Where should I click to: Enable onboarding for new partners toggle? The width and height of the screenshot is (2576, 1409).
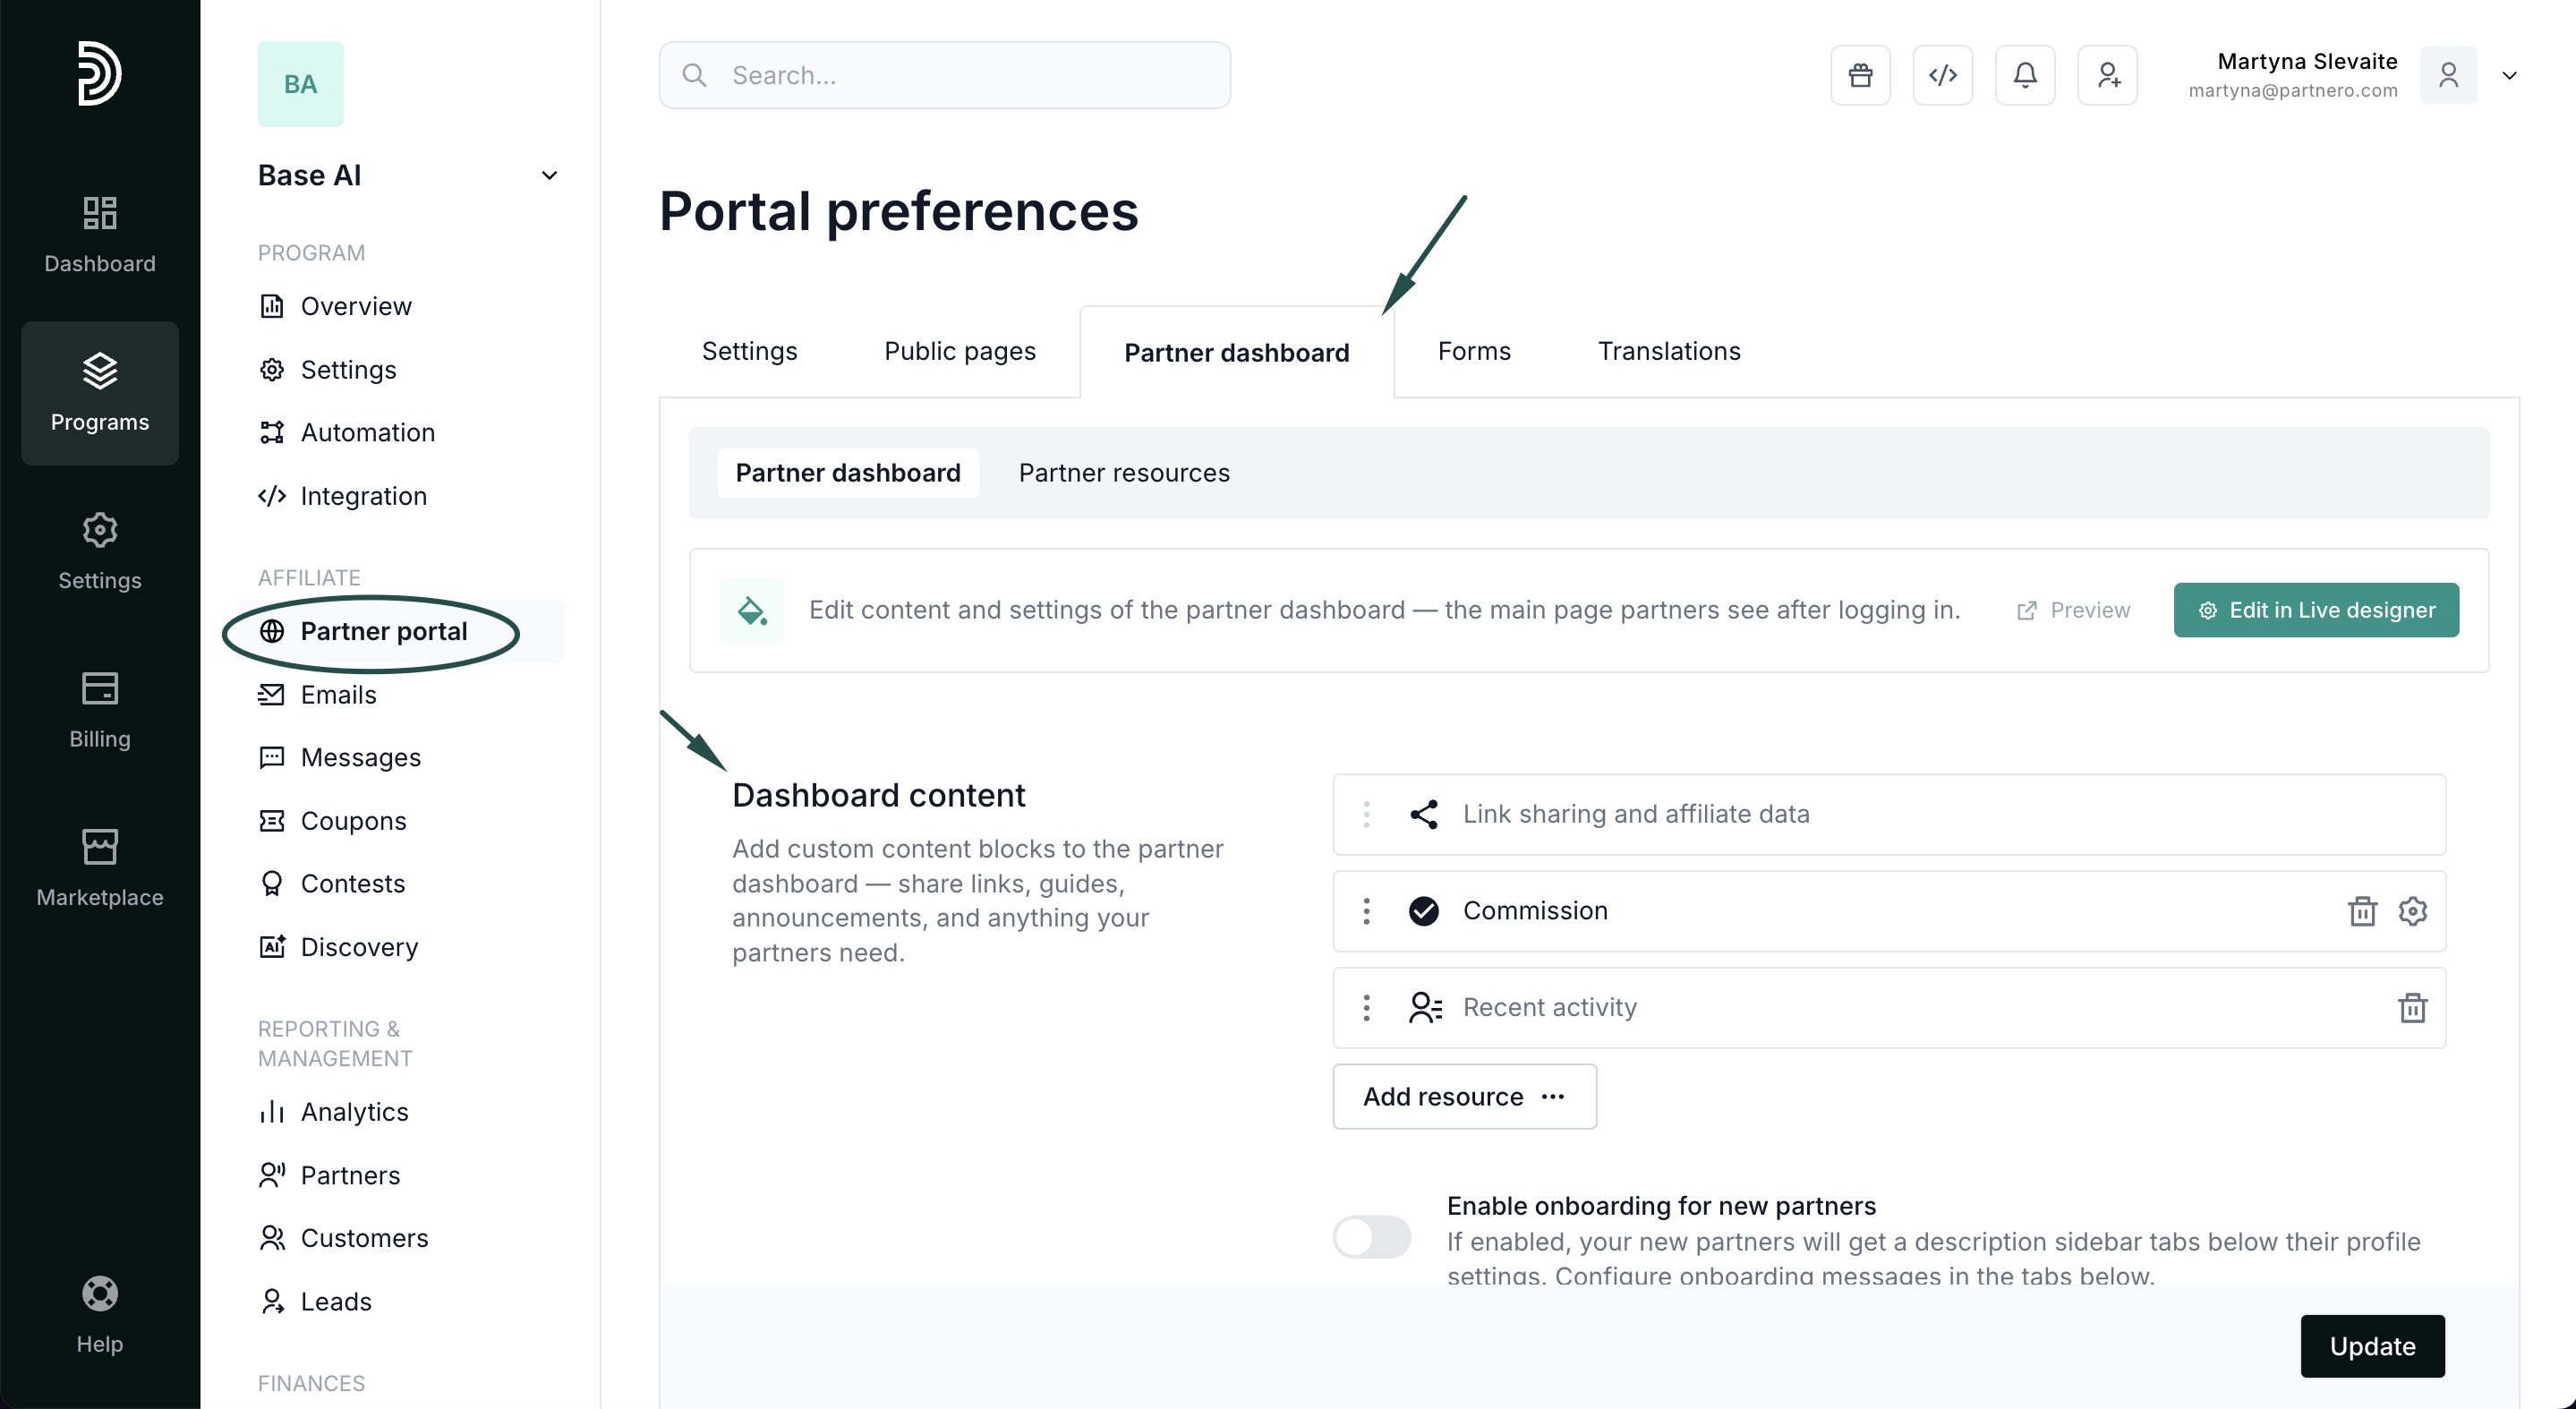(1372, 1237)
